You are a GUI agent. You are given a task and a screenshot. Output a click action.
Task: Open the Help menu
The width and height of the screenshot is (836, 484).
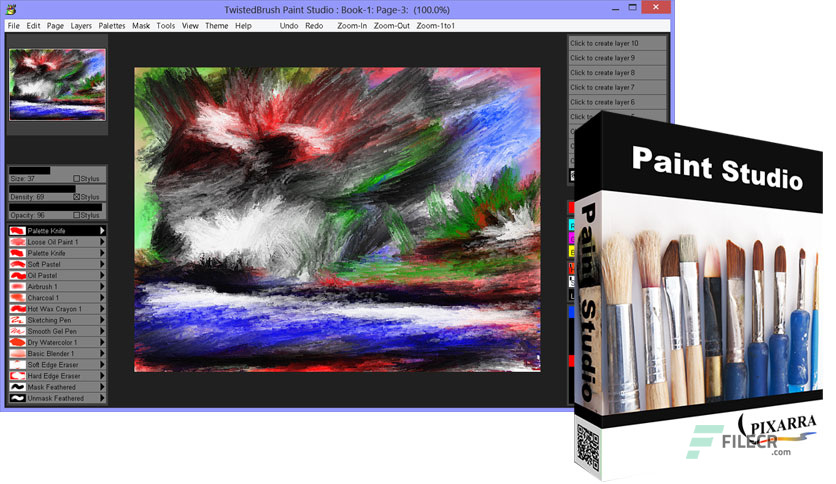click(x=243, y=26)
